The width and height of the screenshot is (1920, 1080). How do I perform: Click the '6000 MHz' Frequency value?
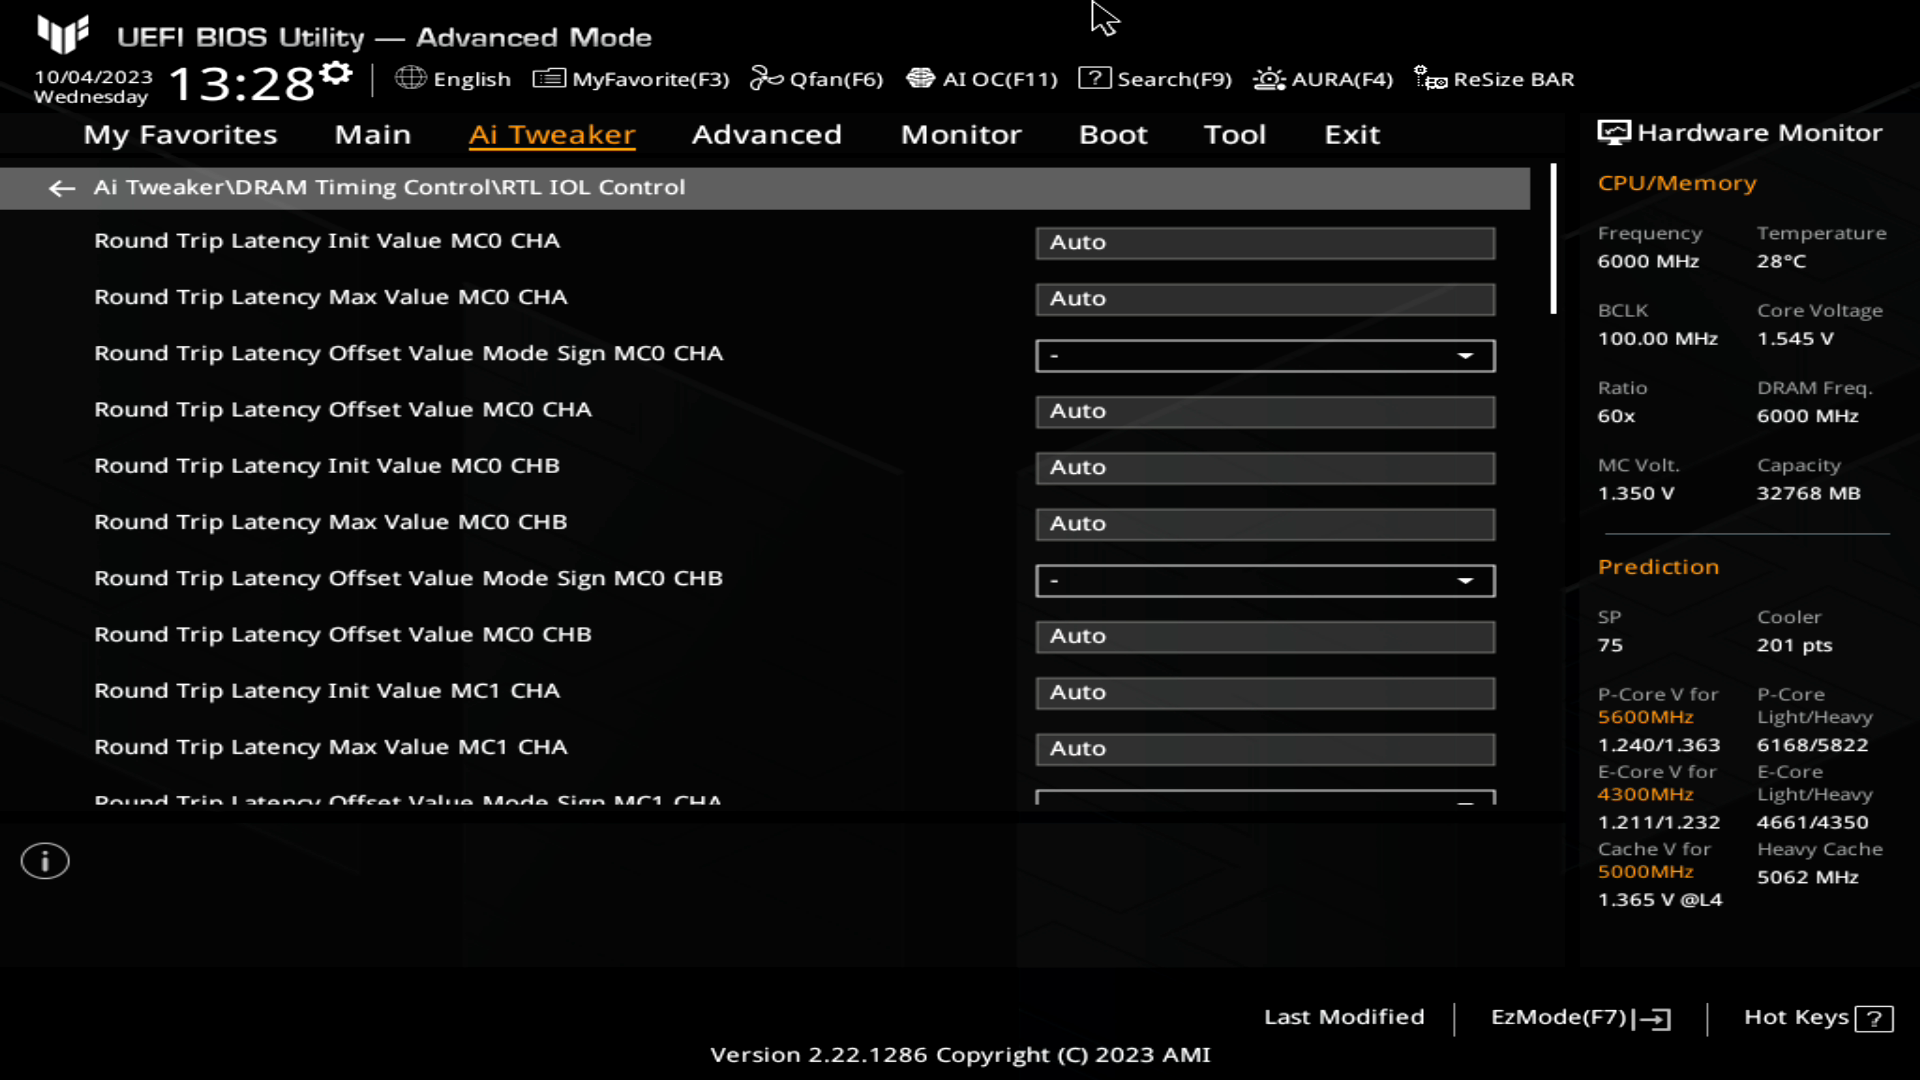(x=1648, y=261)
